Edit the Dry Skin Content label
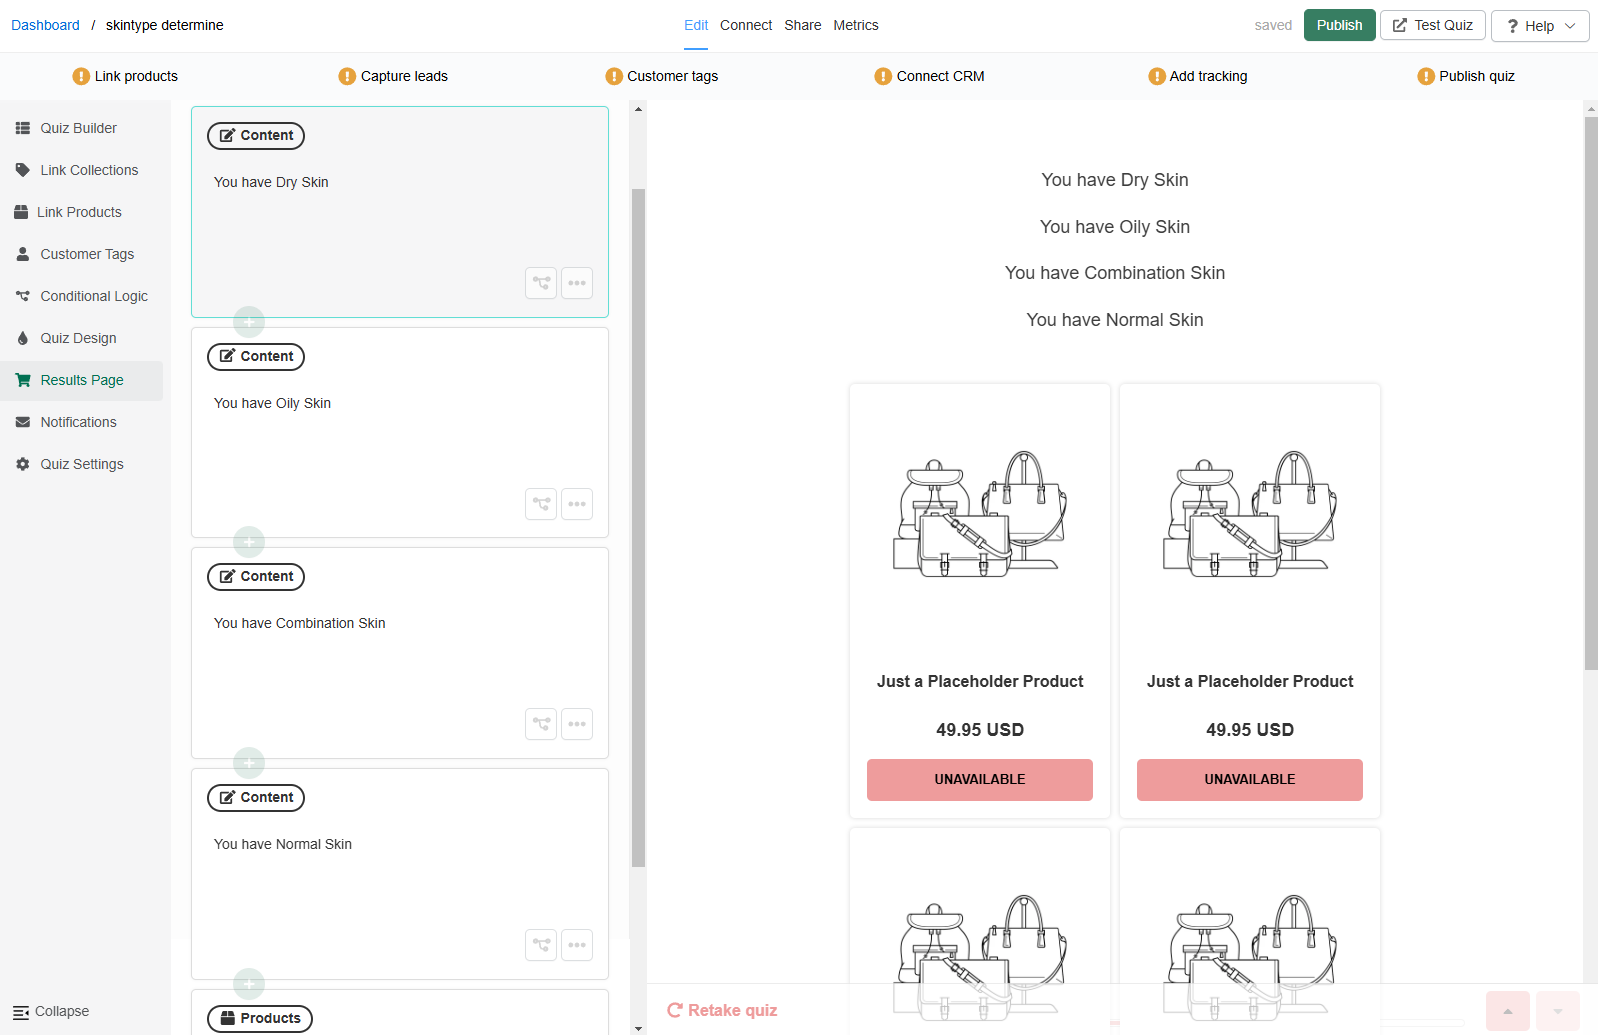Image resolution: width=1598 pixels, height=1035 pixels. (256, 136)
